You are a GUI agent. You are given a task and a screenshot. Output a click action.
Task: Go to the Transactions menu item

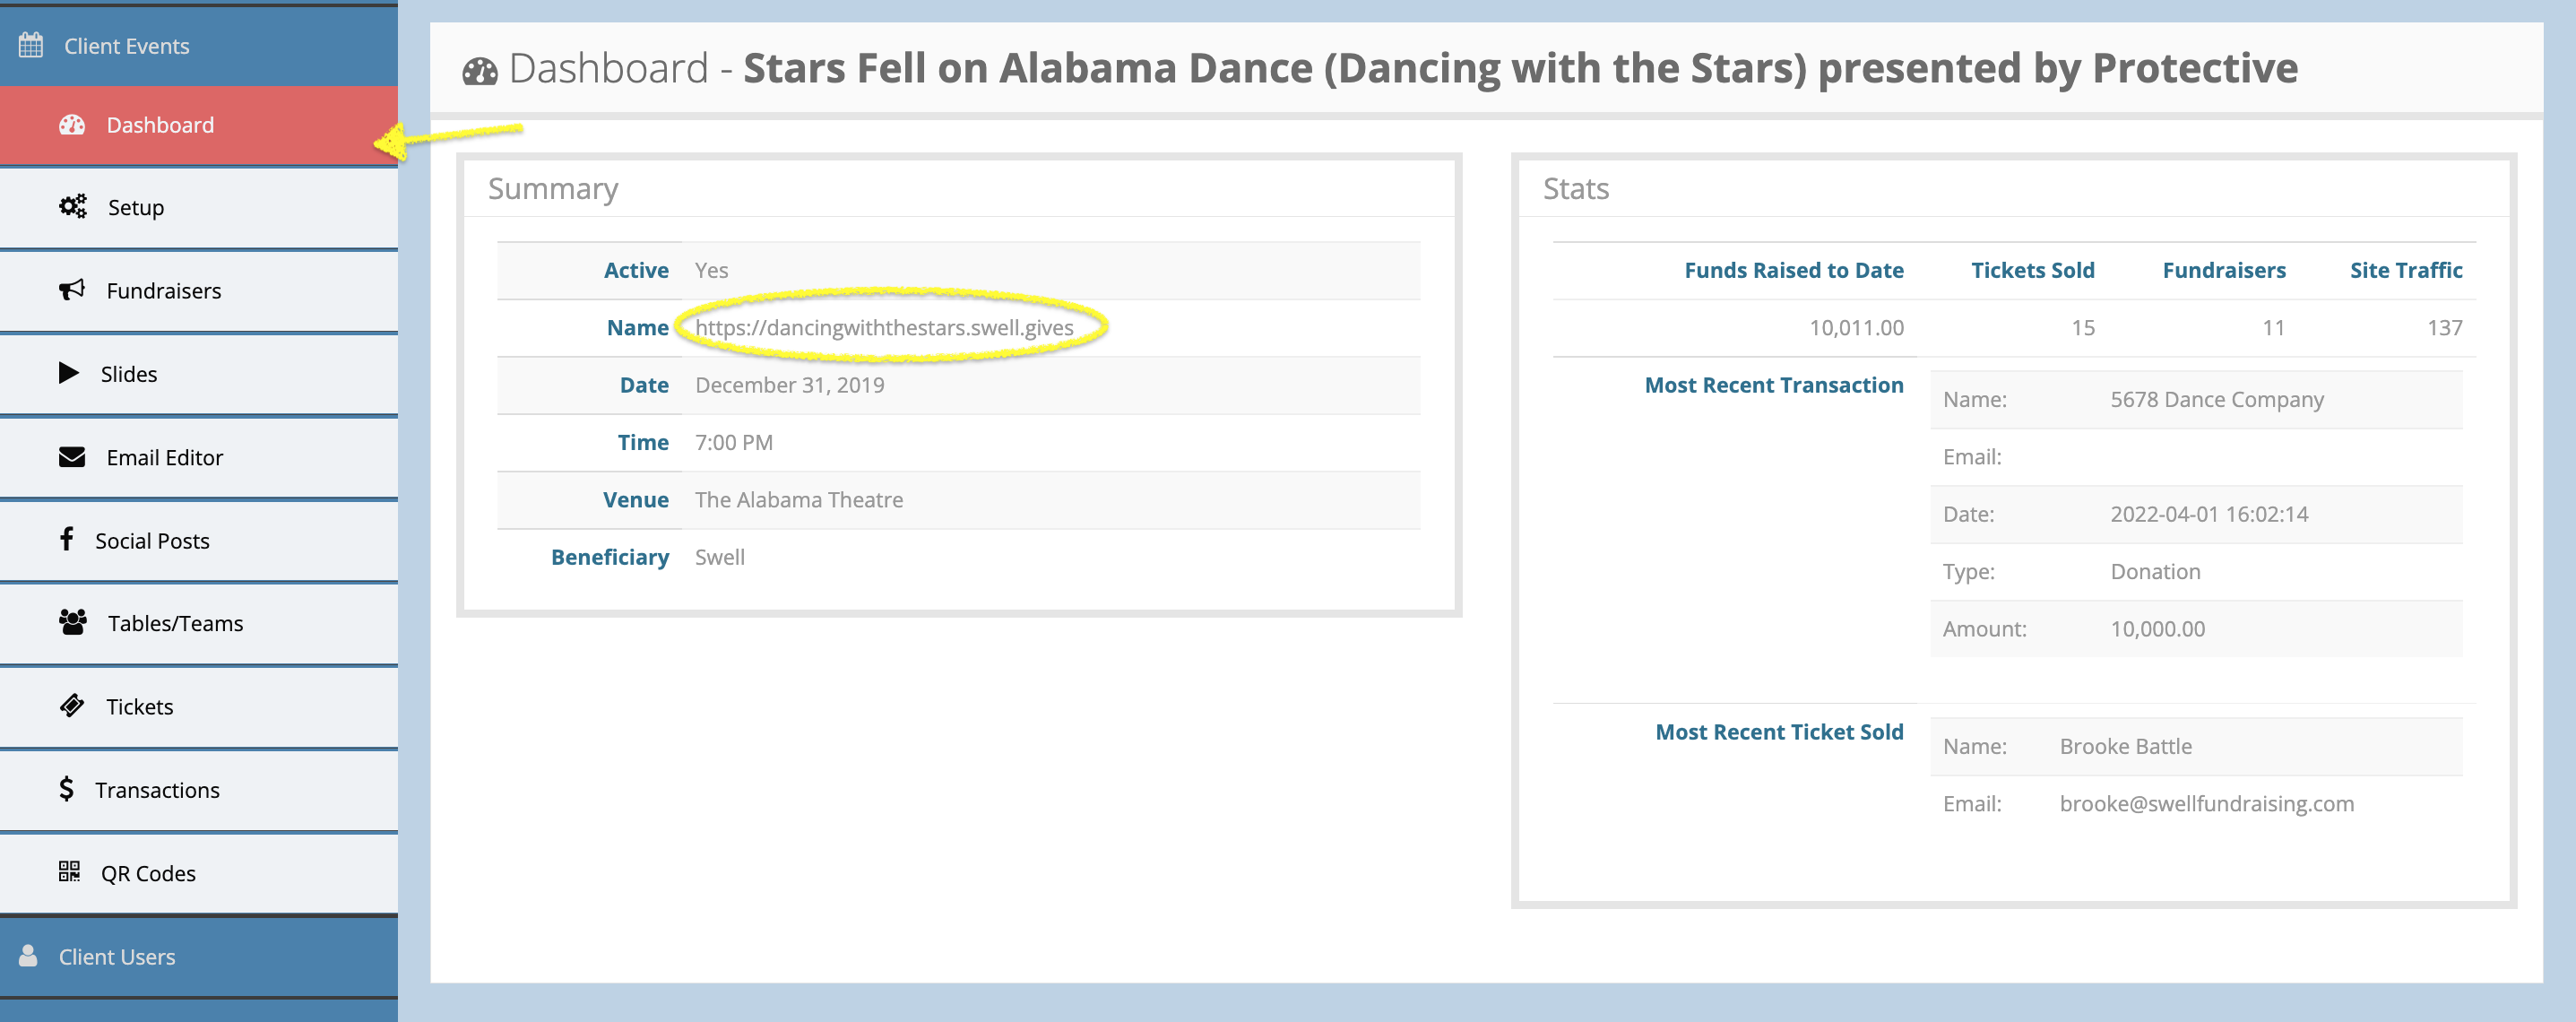point(157,790)
